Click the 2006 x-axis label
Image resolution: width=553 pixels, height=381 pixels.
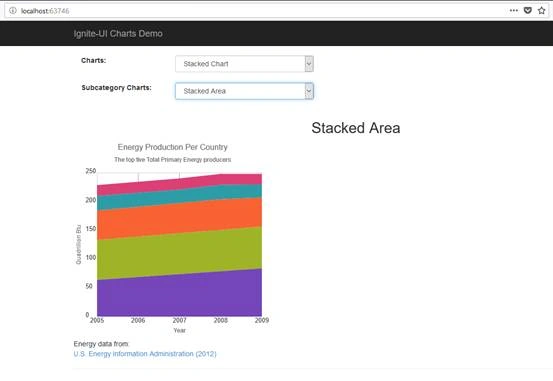138,320
